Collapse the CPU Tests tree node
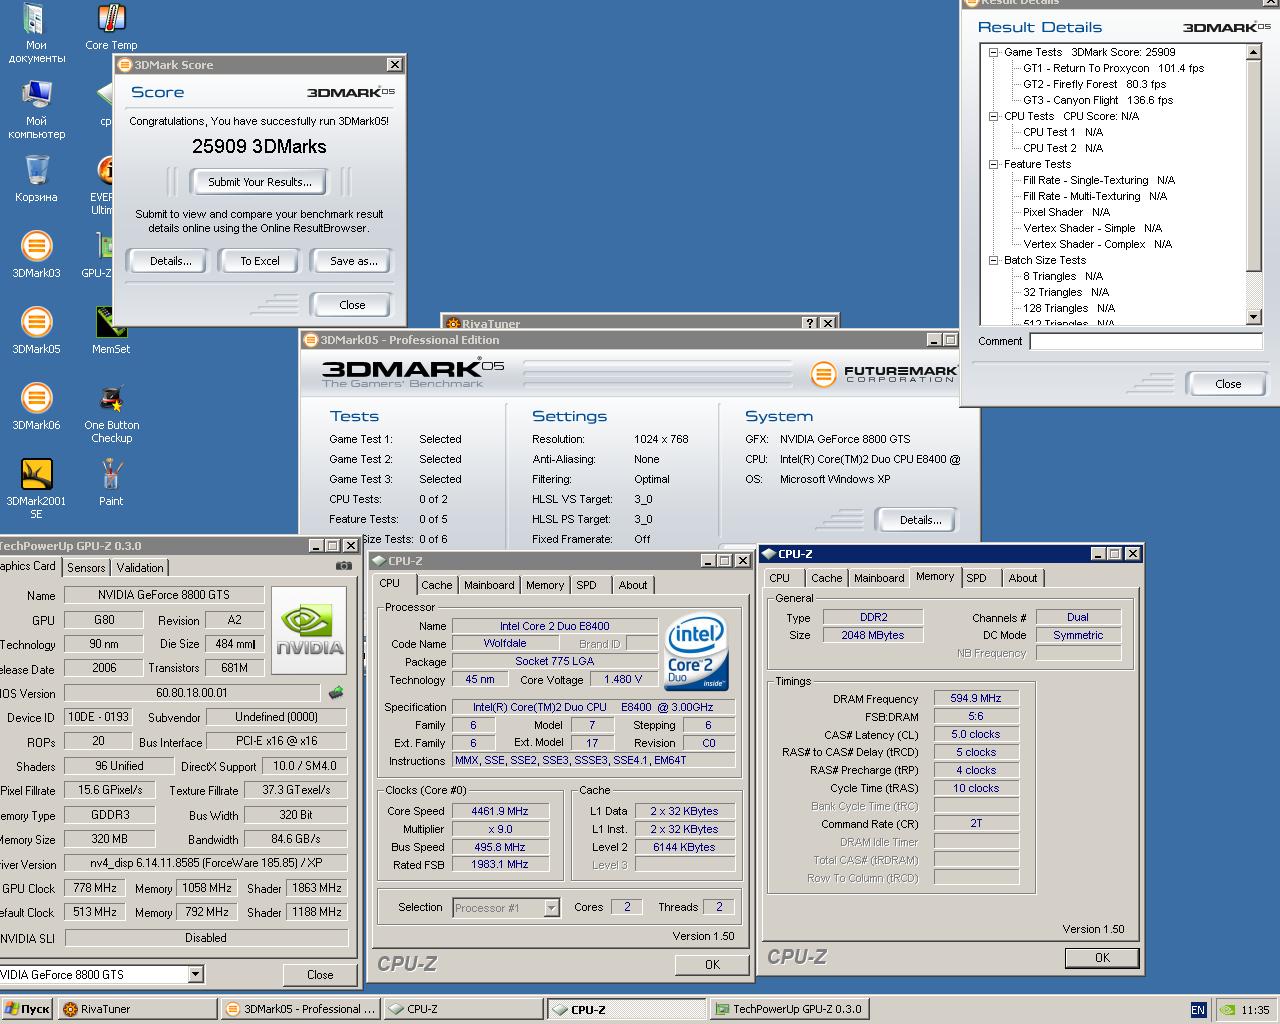This screenshot has width=1280, height=1024. pos(993,116)
